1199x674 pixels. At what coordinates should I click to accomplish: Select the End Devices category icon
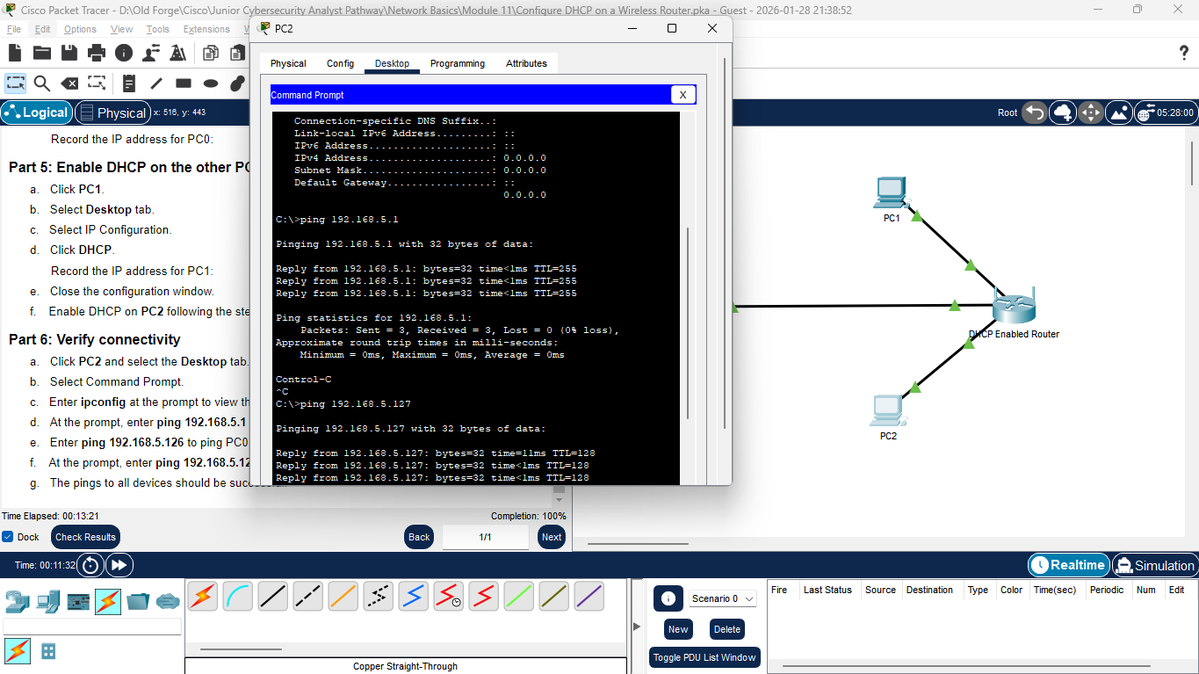coord(47,602)
